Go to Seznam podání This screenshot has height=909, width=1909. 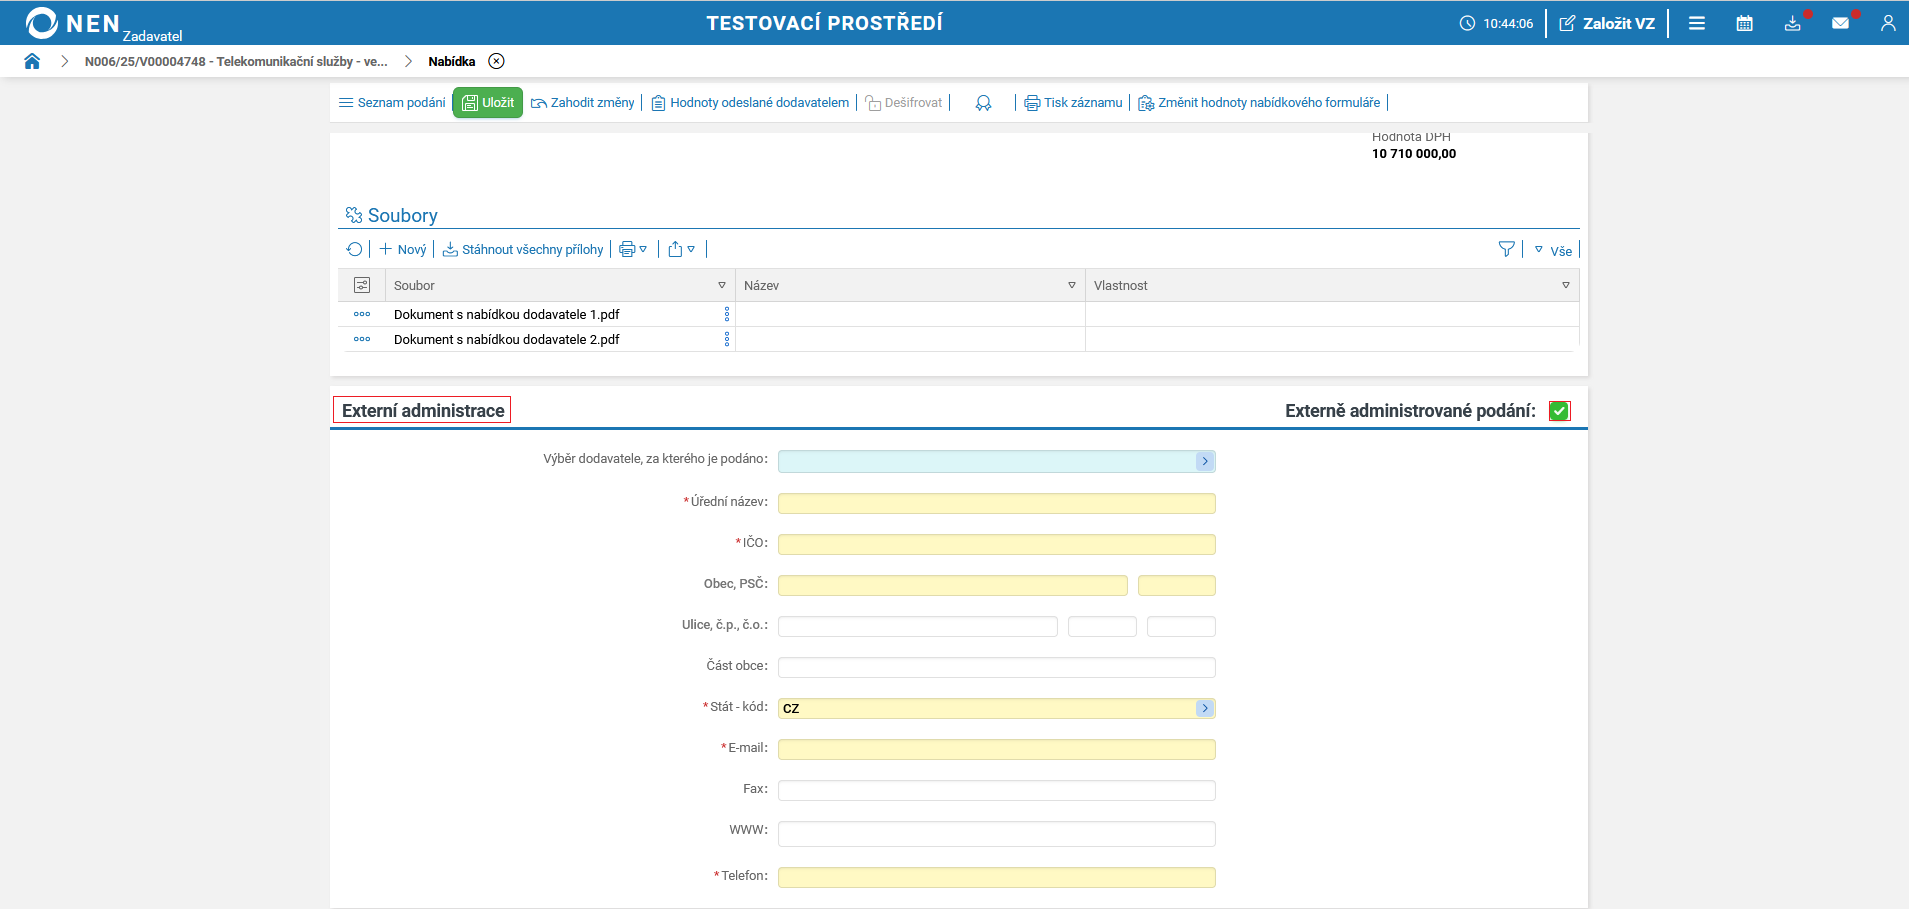(x=392, y=103)
